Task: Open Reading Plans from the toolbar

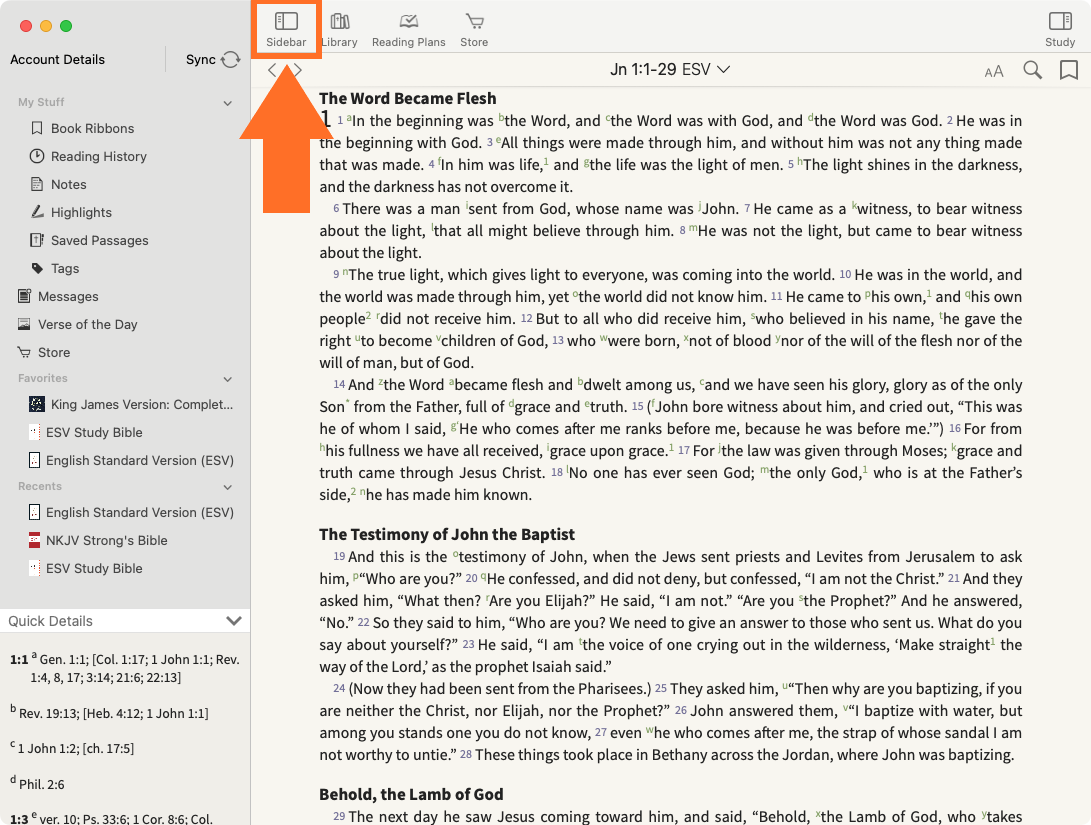Action: click(408, 30)
